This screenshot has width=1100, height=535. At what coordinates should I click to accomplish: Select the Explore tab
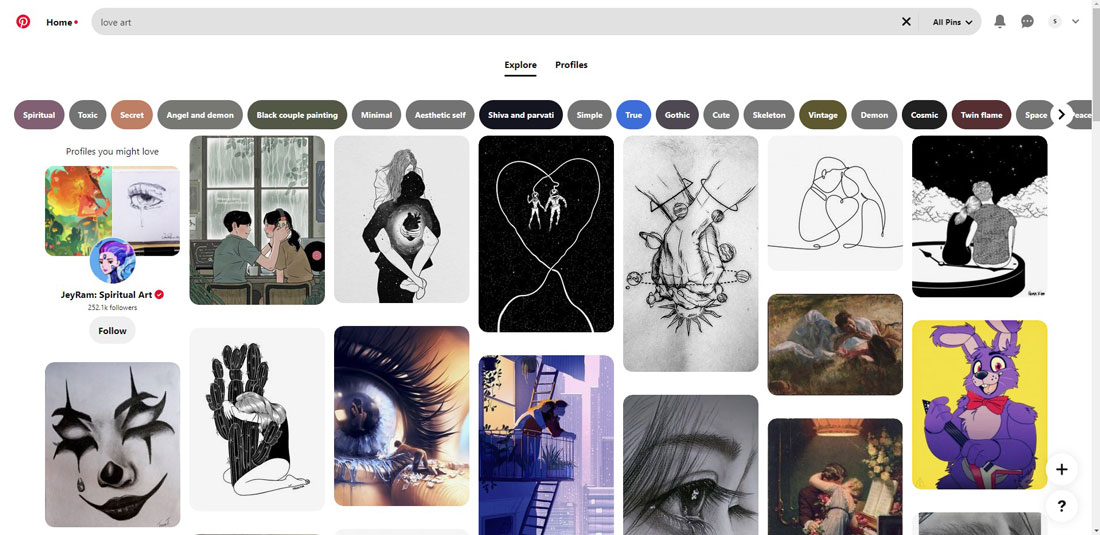pyautogui.click(x=520, y=65)
